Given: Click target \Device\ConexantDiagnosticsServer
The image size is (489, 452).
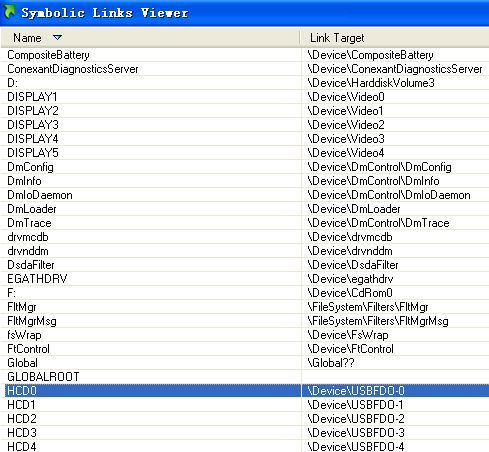Looking at the screenshot, I should click(395, 69).
